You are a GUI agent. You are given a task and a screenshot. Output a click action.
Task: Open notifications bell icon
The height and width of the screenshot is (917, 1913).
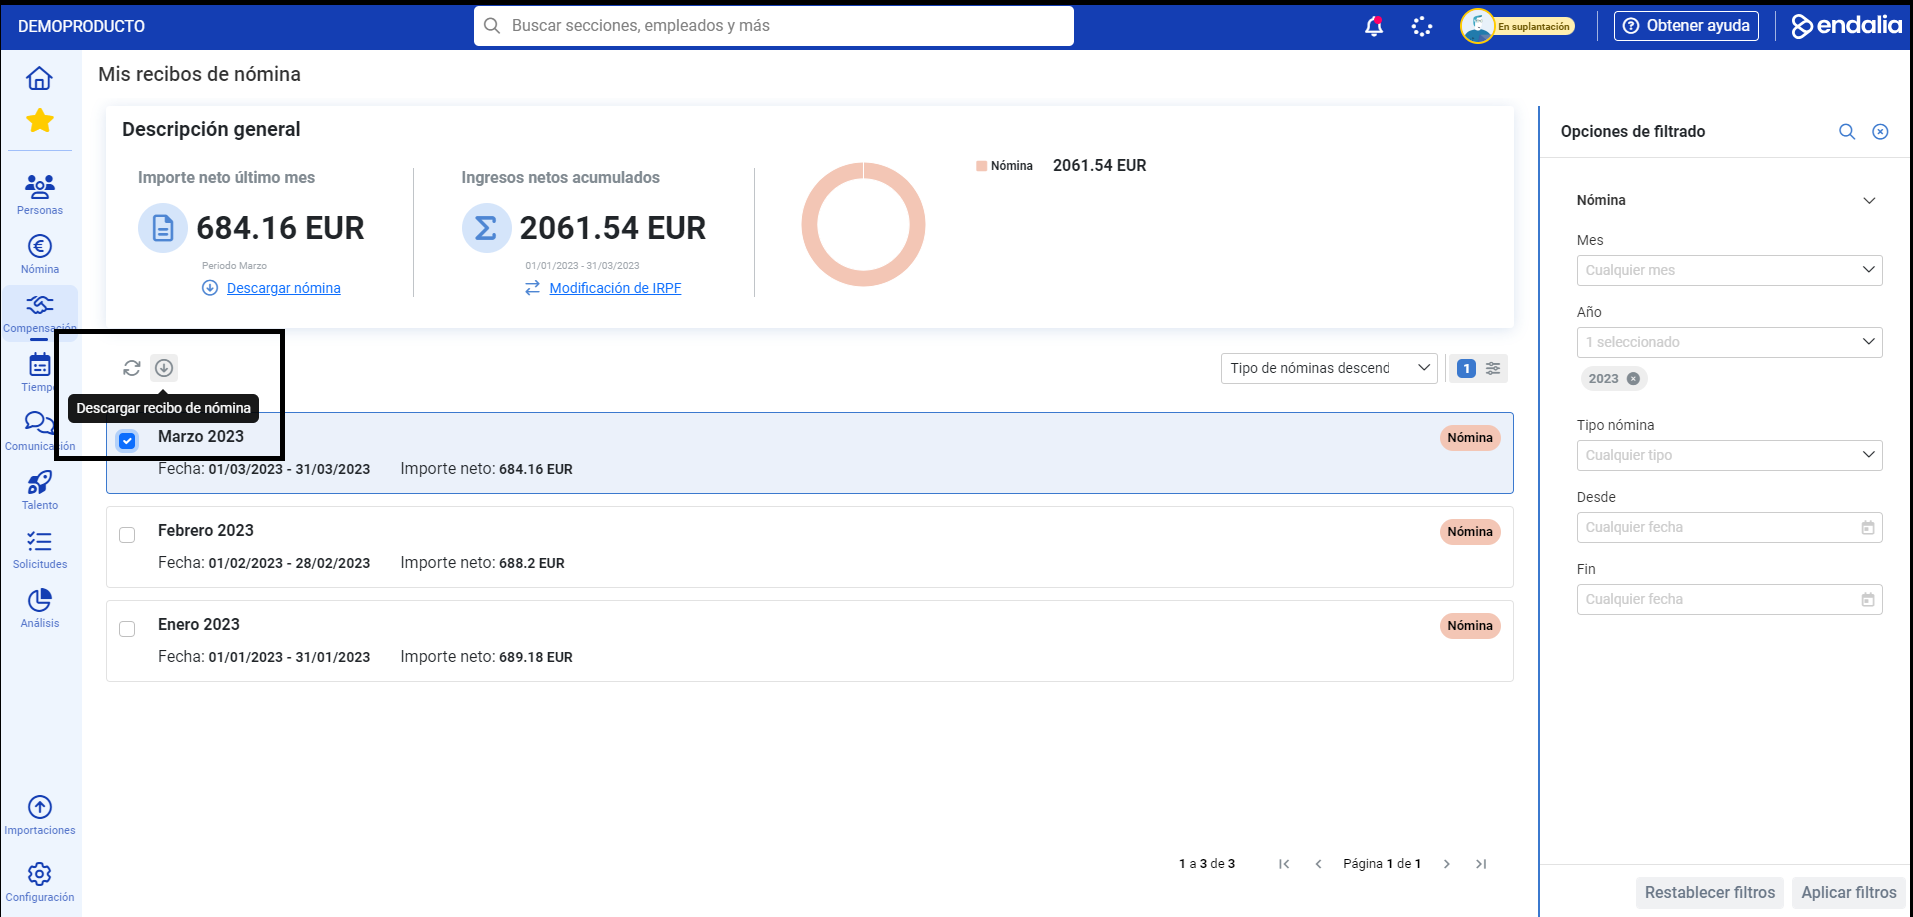point(1374,26)
